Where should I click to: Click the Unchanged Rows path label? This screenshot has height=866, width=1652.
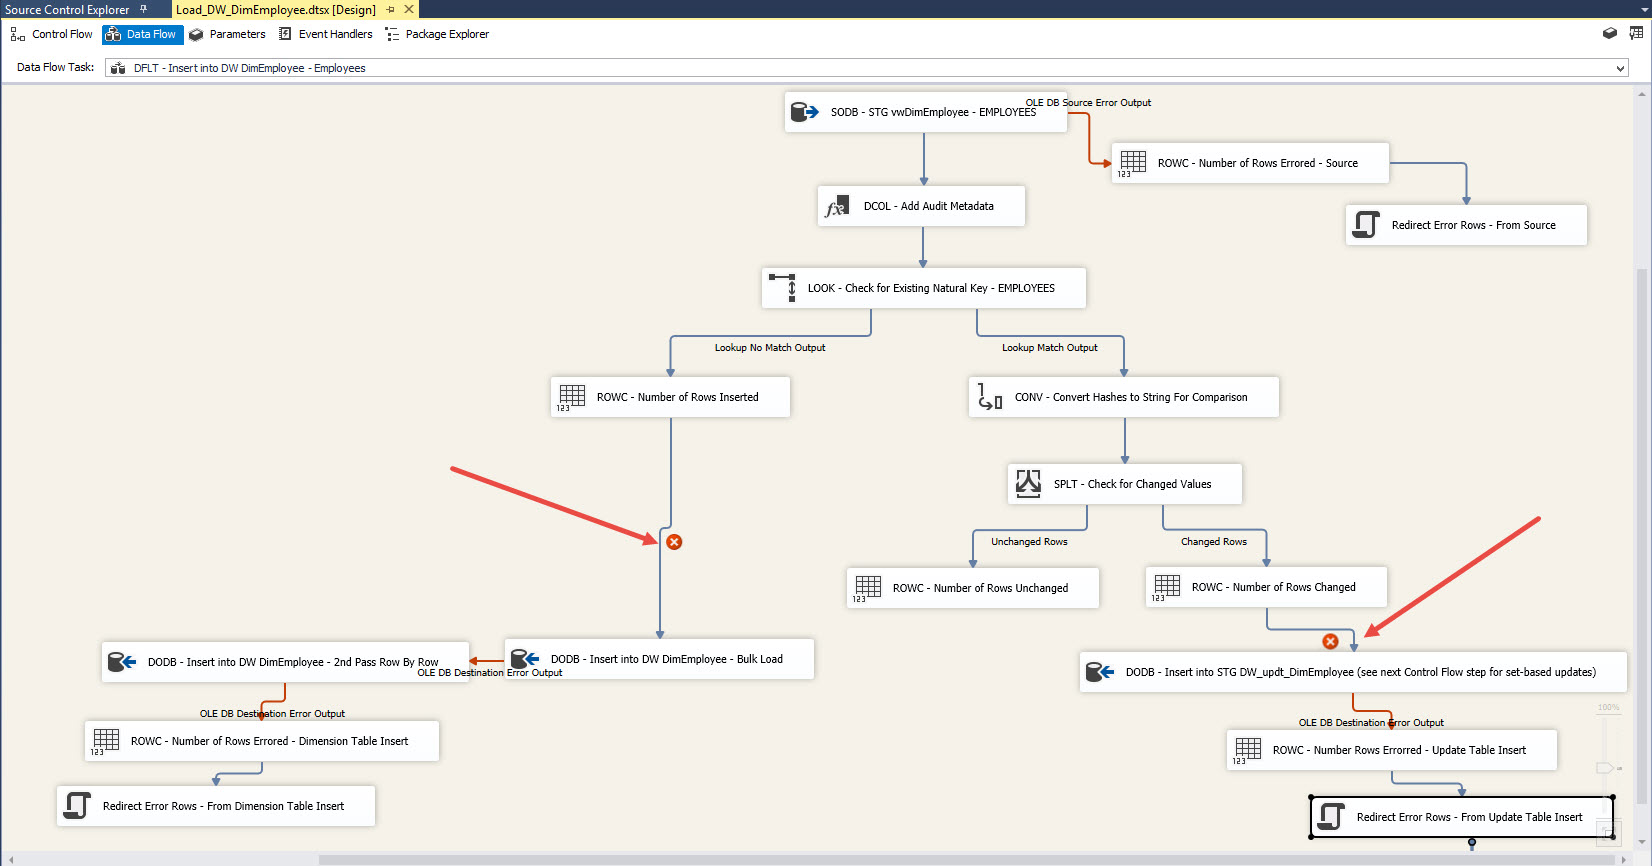pos(1029,542)
